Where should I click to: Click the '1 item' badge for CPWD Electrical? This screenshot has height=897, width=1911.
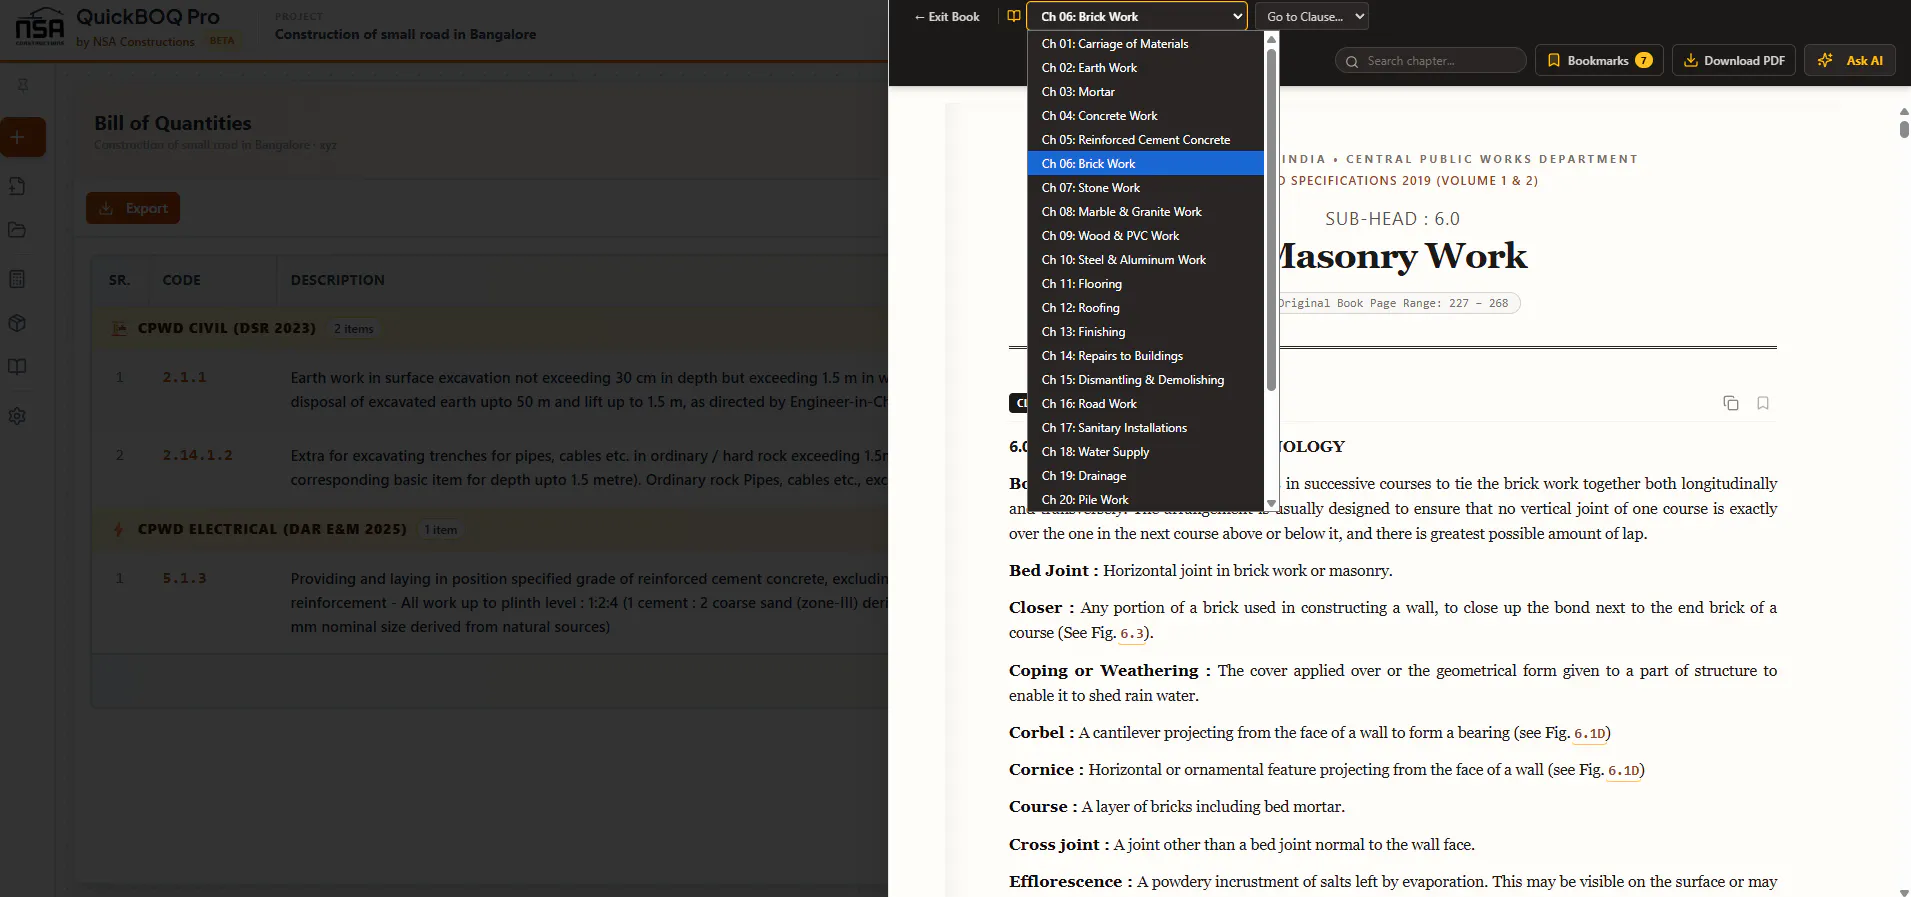[x=441, y=530]
